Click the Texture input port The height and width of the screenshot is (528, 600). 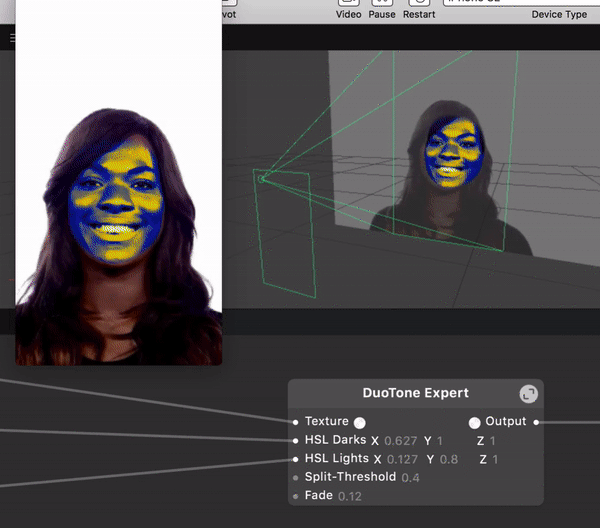click(x=295, y=422)
